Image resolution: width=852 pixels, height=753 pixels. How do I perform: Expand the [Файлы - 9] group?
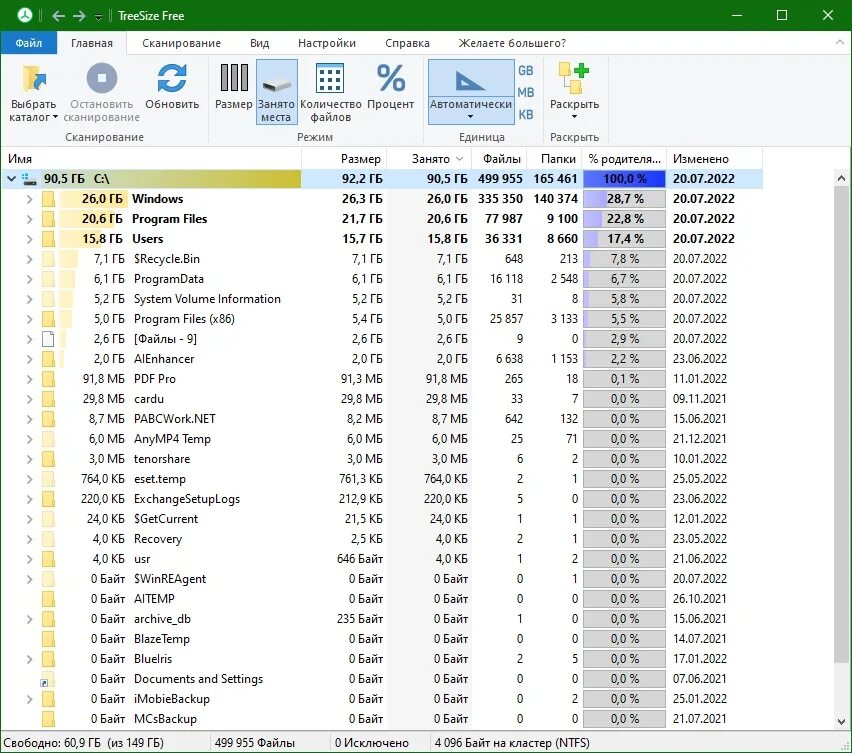(x=29, y=339)
